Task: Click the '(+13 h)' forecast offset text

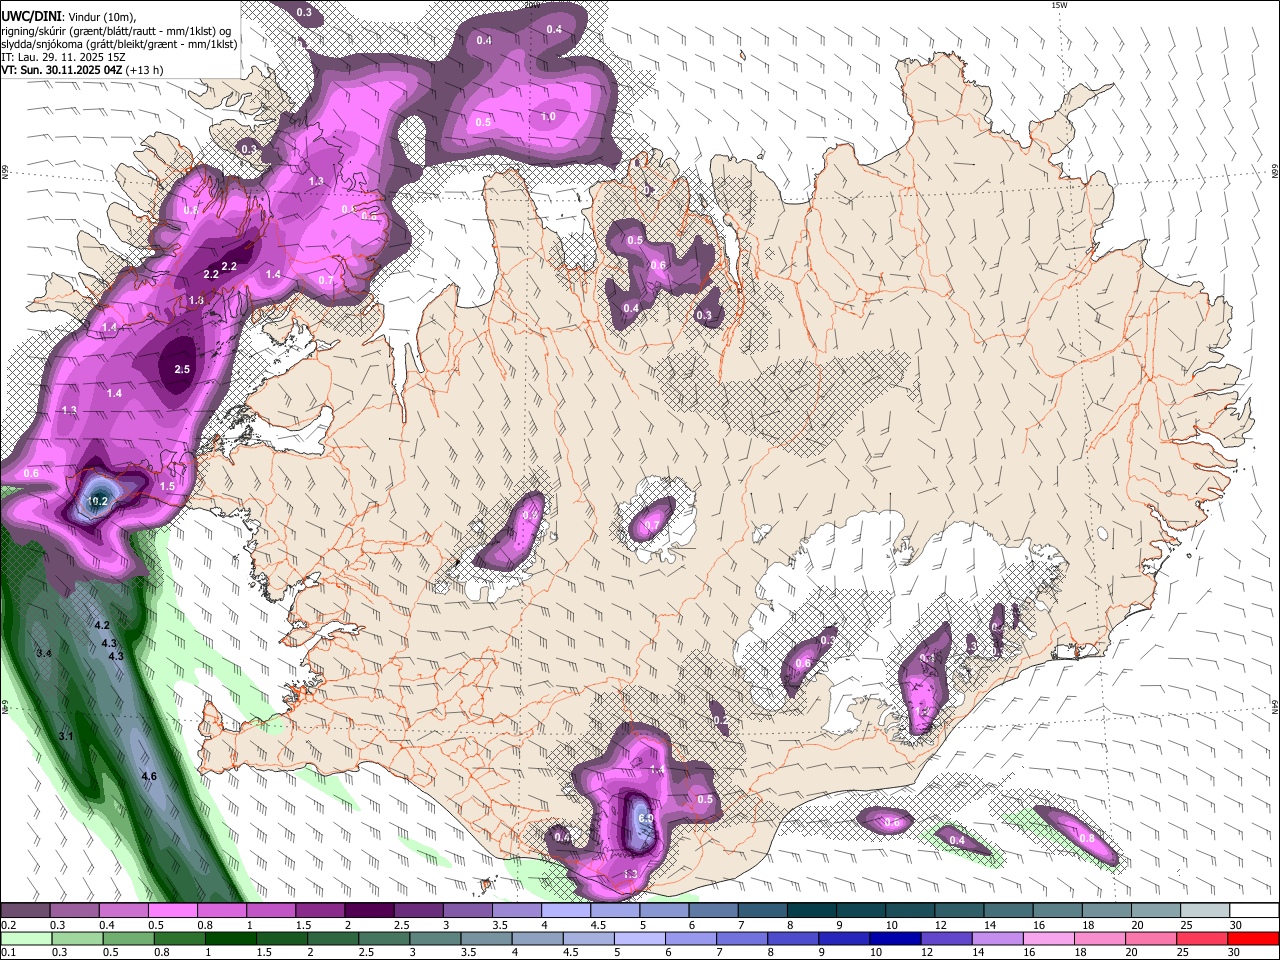Action: click(x=145, y=70)
